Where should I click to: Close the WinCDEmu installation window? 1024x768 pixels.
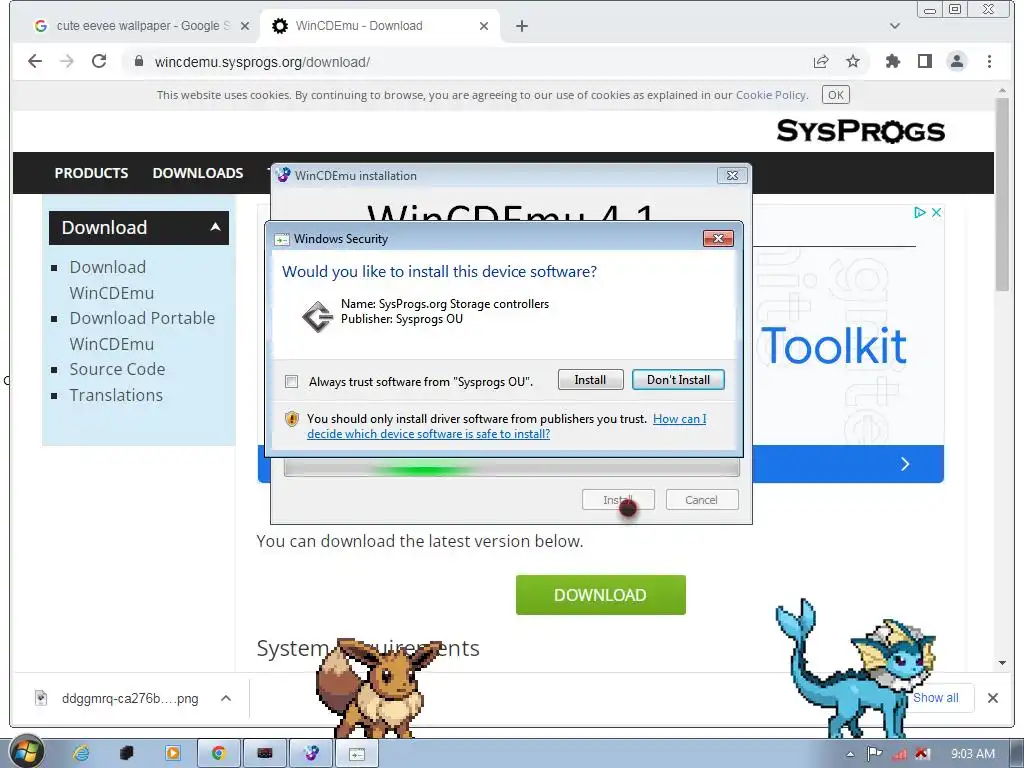(732, 176)
